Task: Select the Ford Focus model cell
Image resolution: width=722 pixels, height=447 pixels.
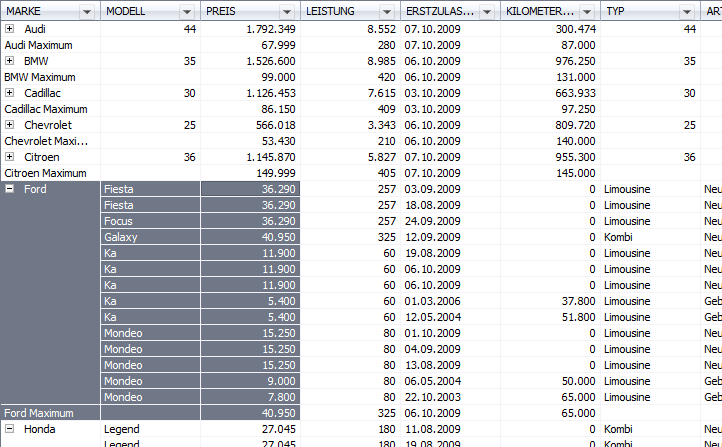Action: (150, 221)
